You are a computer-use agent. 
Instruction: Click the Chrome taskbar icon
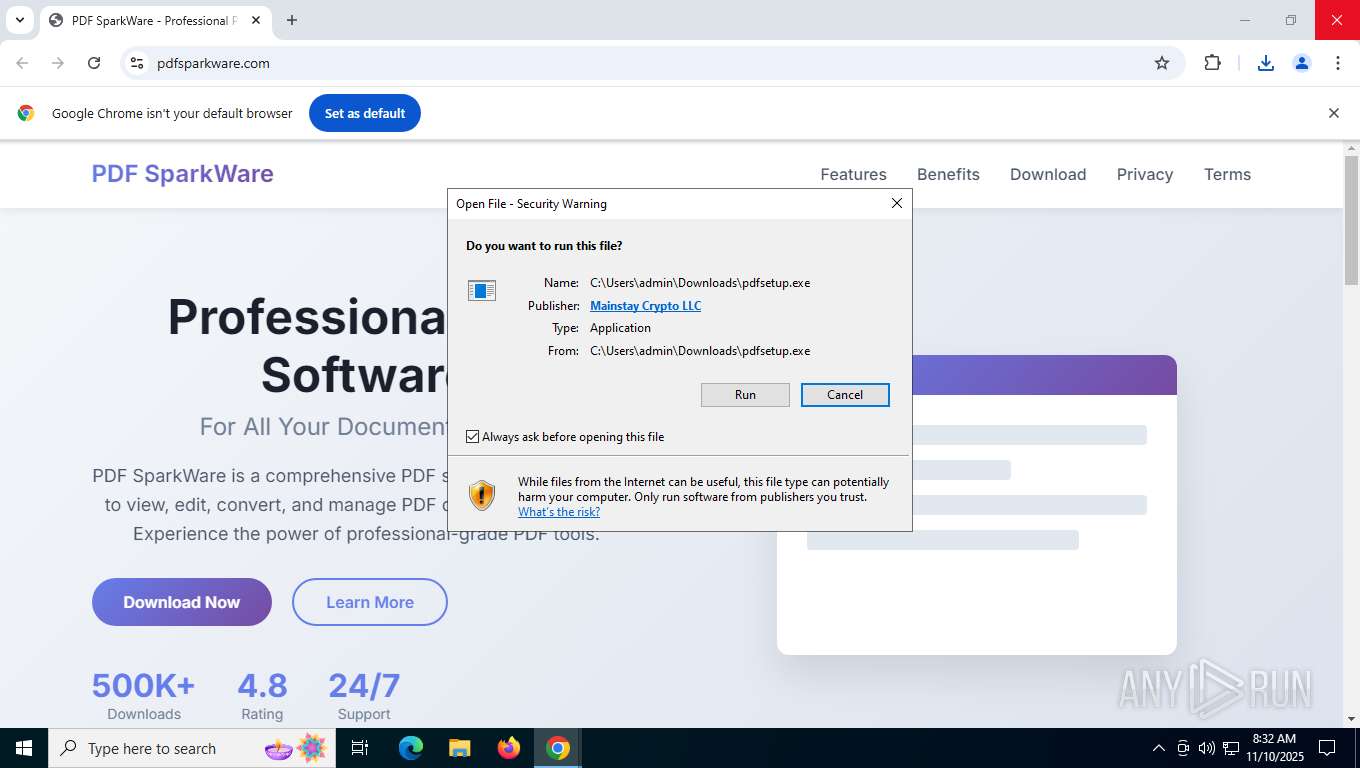(558, 748)
